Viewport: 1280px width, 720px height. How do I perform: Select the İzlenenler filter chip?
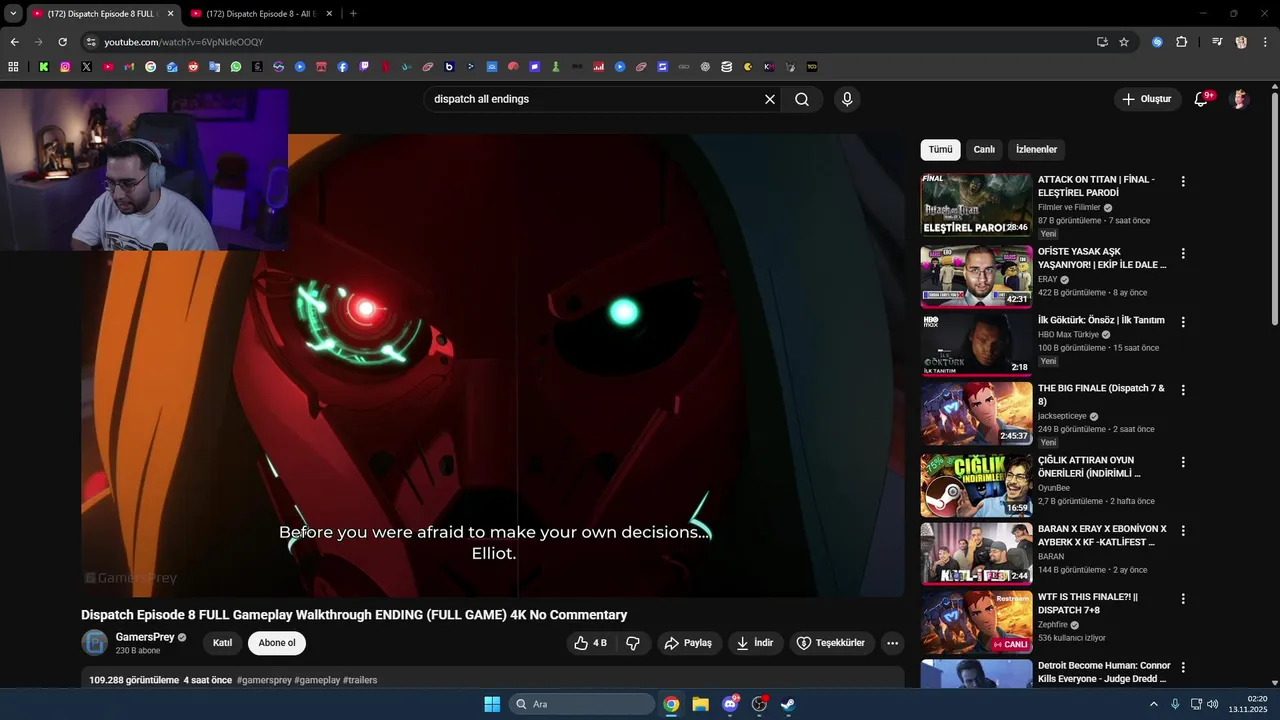(x=1036, y=150)
